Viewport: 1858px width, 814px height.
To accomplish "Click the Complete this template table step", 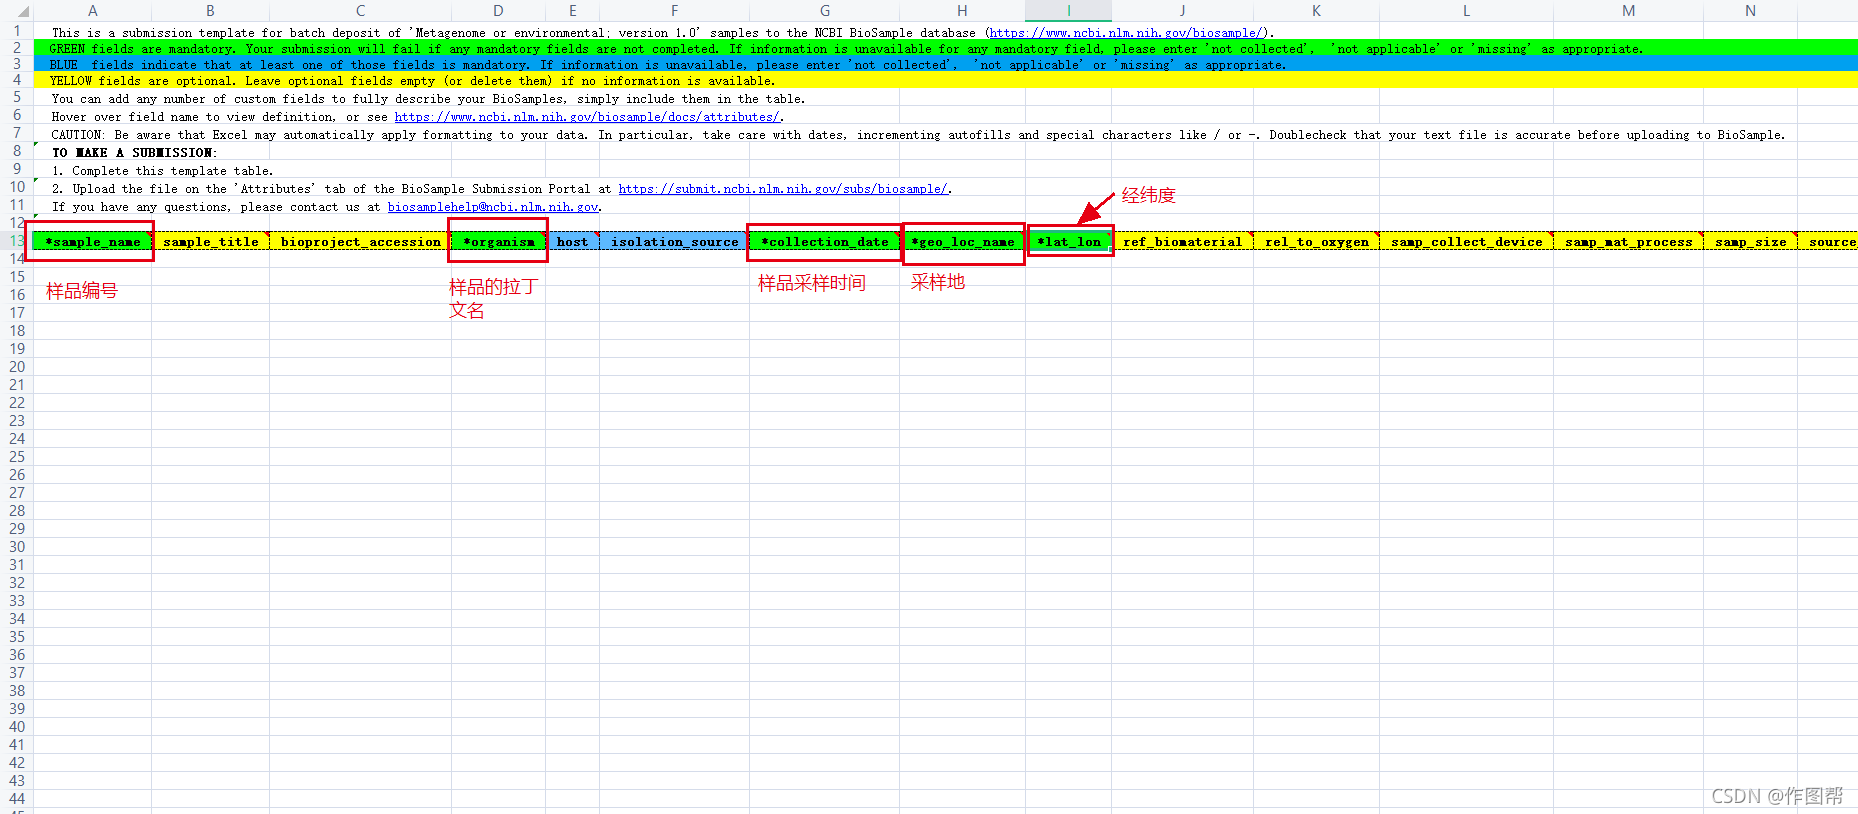I will (x=162, y=171).
